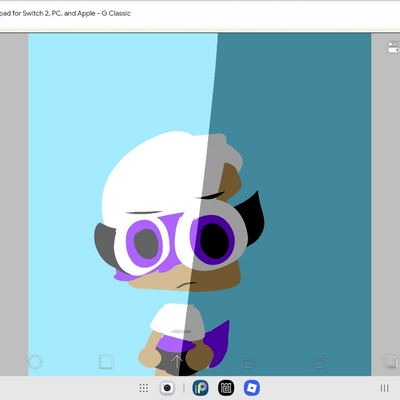400x400 pixels.
Task: Open the black castle-icon app in the taskbar
Action: tap(226, 388)
